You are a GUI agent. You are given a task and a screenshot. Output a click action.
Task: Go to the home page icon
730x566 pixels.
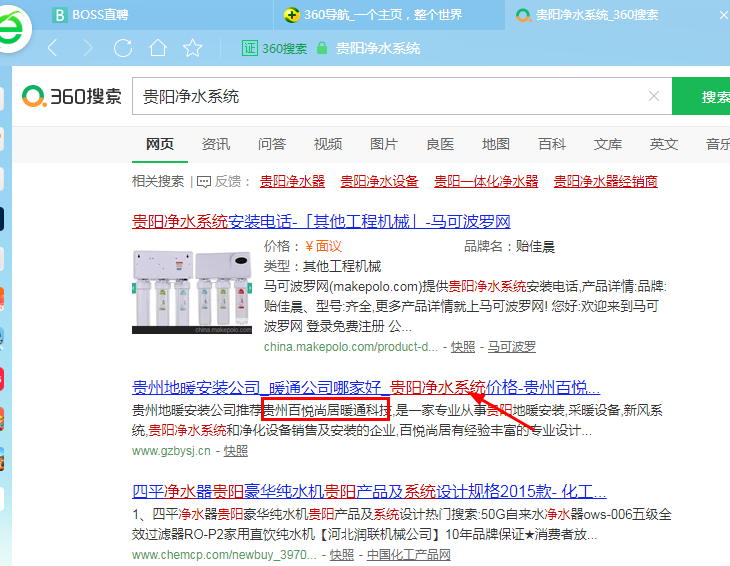coord(158,47)
